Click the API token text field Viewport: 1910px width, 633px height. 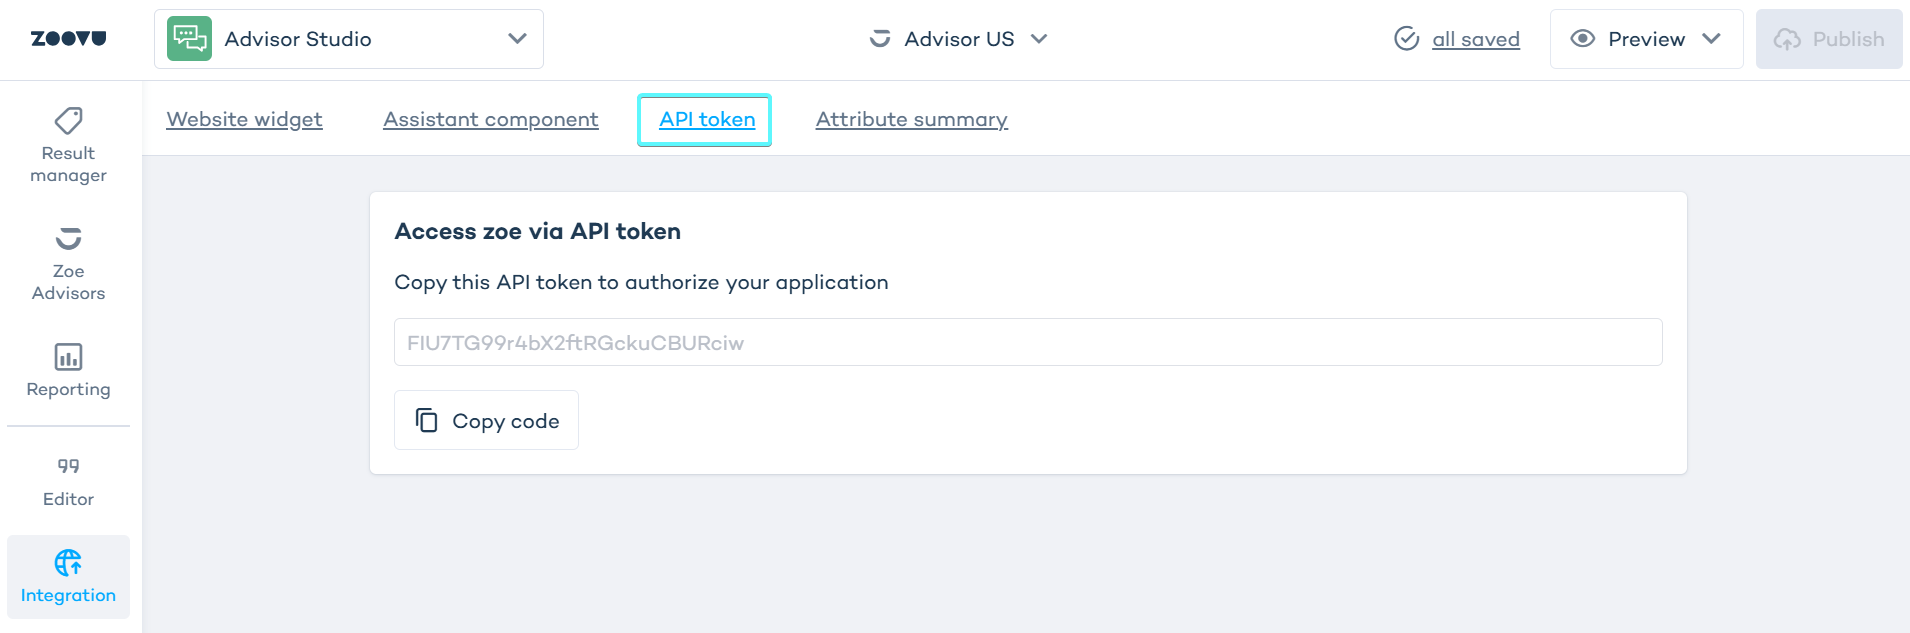(1027, 343)
